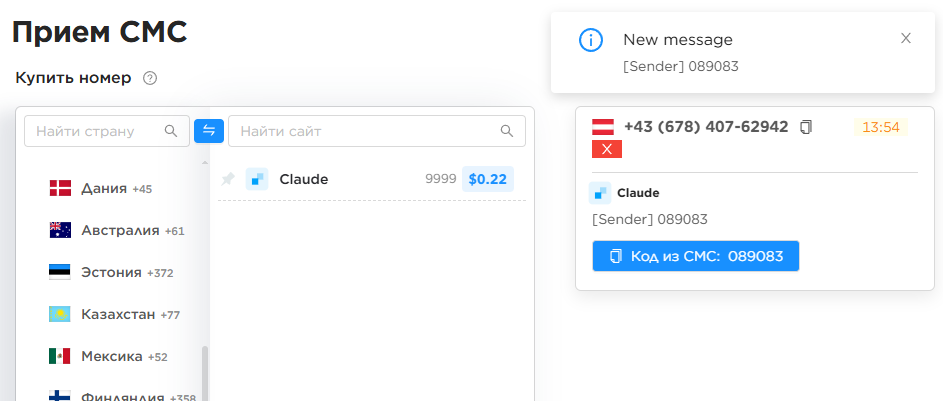Click the Austria flag on the number card

603,127
